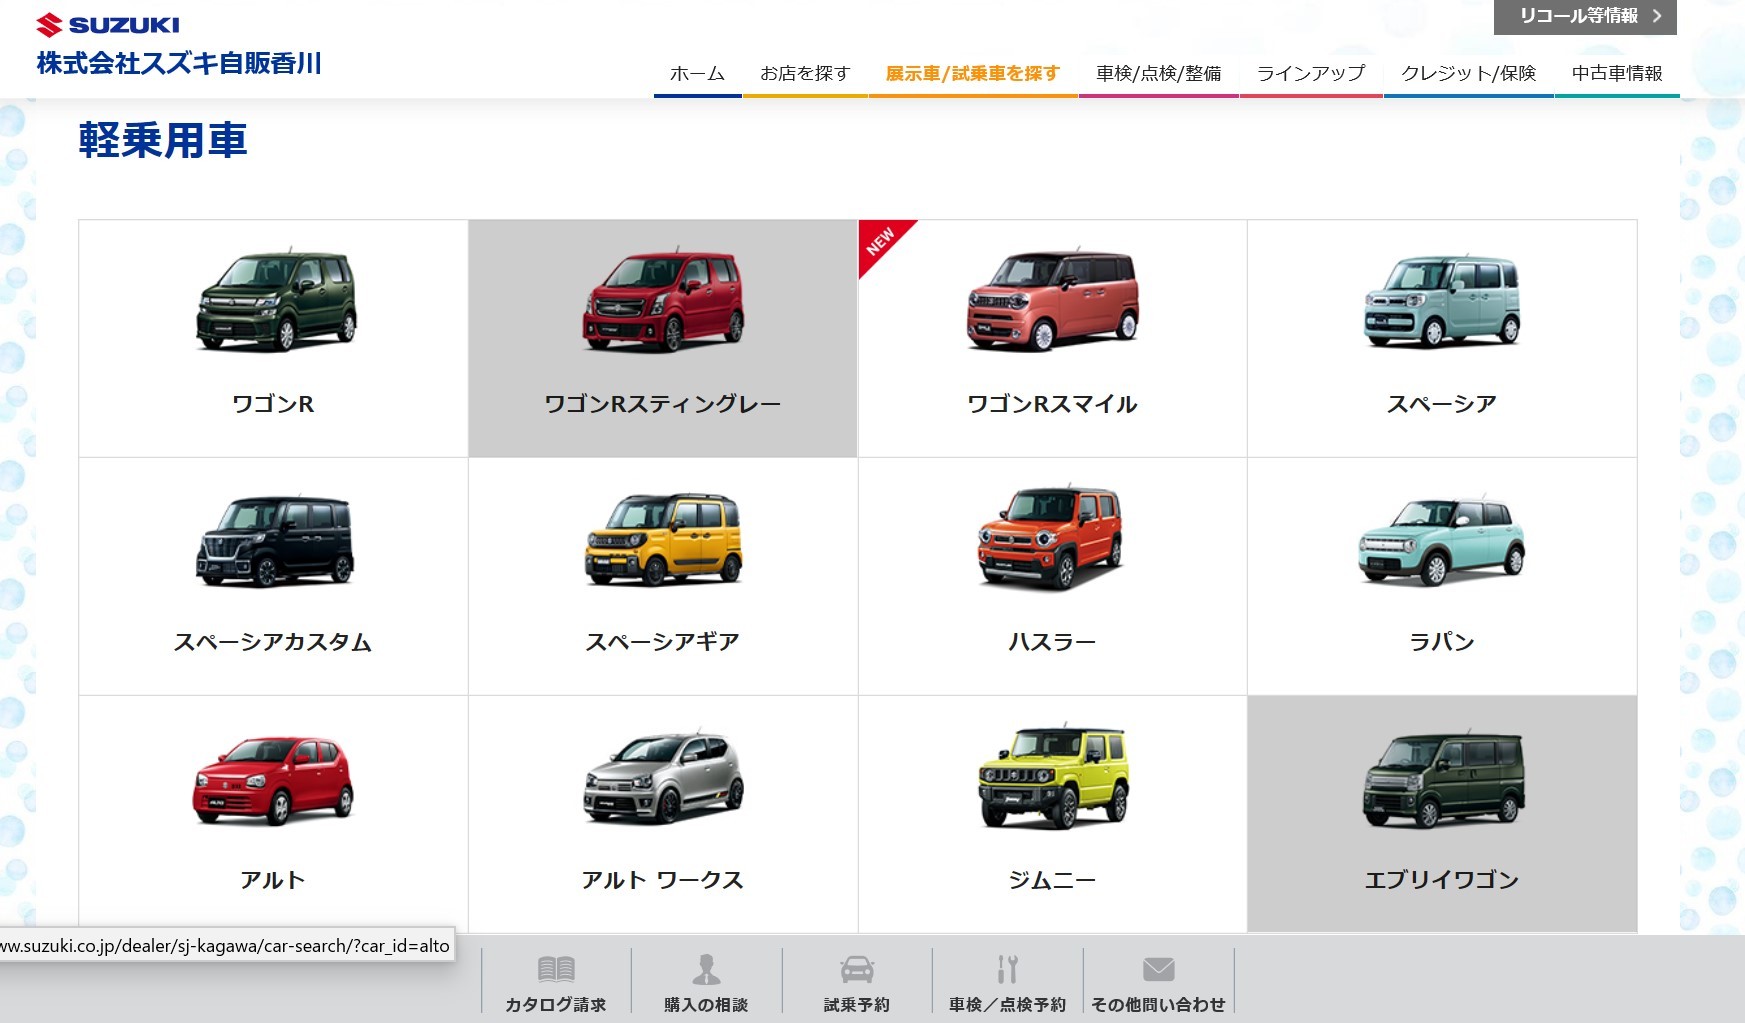Open the クレジット/保険 menu tab
1745x1023 pixels.
[x=1468, y=74]
